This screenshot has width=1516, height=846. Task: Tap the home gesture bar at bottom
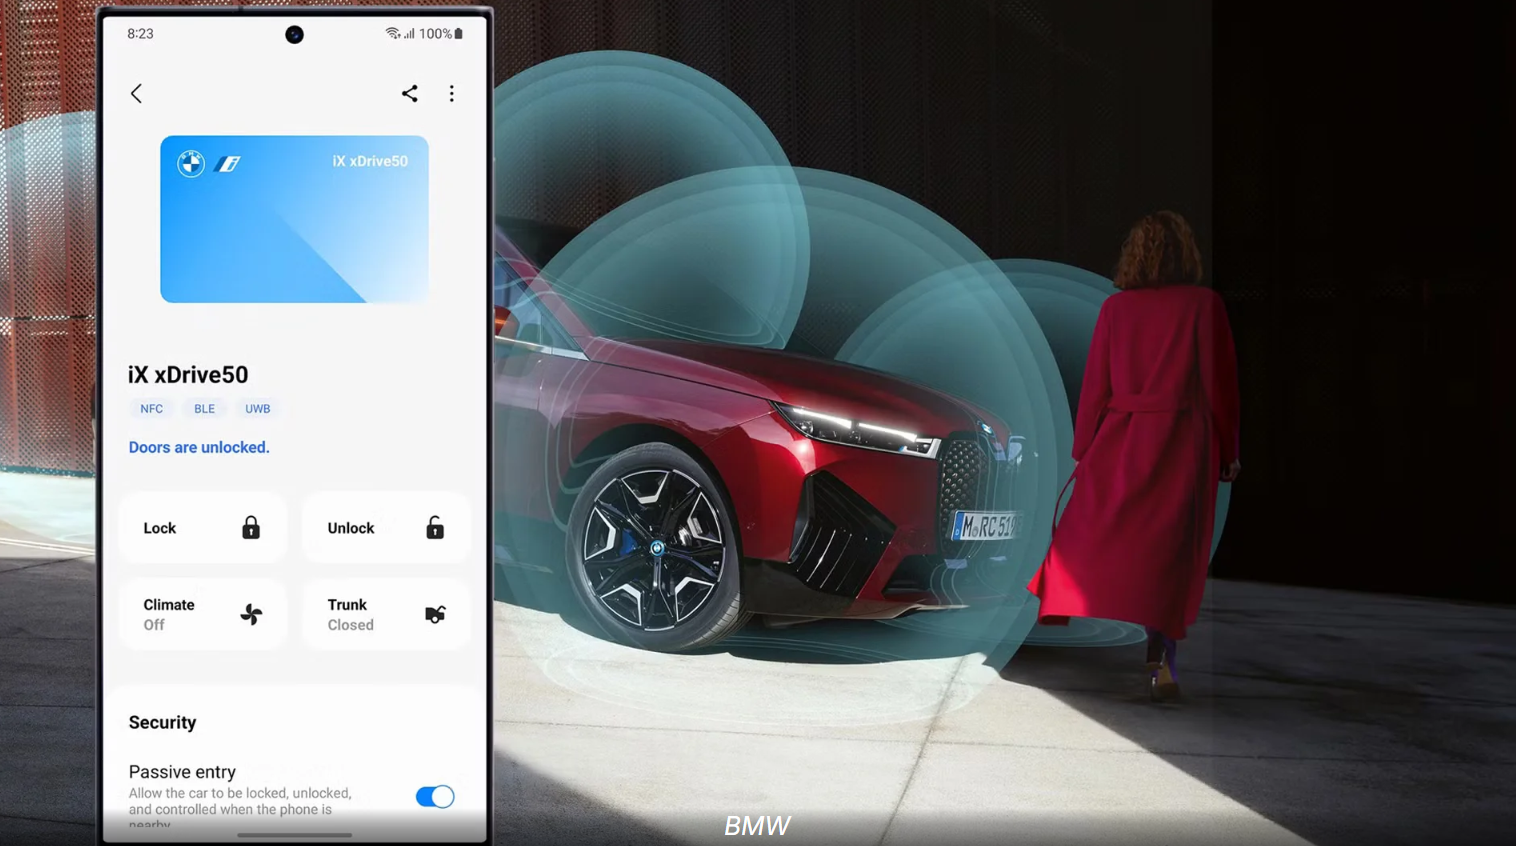[294, 835]
